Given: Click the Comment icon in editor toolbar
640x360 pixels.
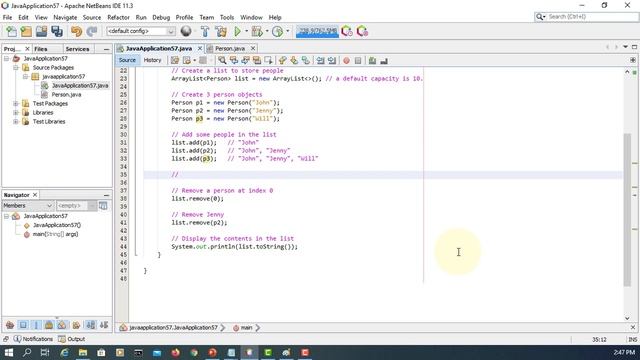Looking at the screenshot, I should pyautogui.click(x=372, y=60).
